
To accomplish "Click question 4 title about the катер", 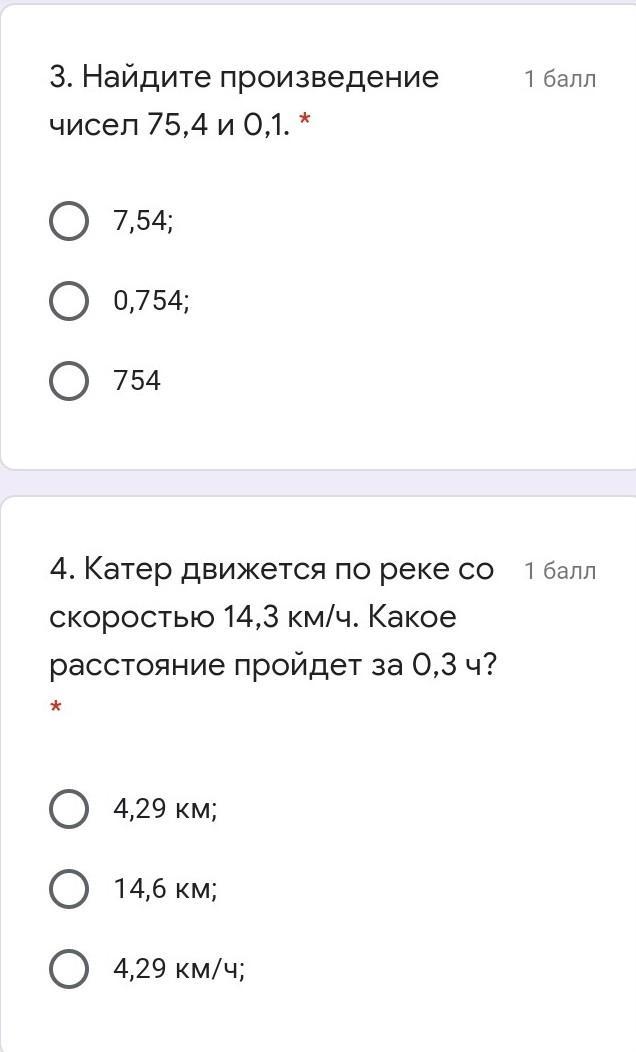I will click(271, 570).
